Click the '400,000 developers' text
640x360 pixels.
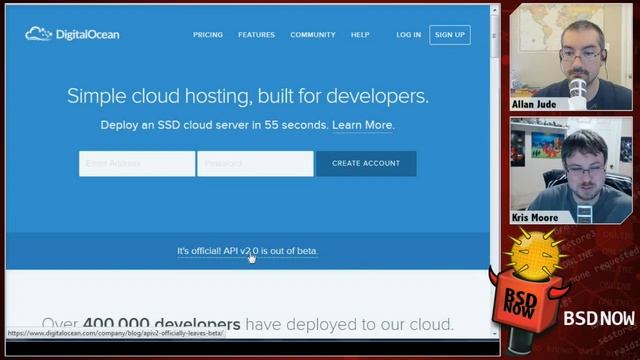(x=162, y=324)
